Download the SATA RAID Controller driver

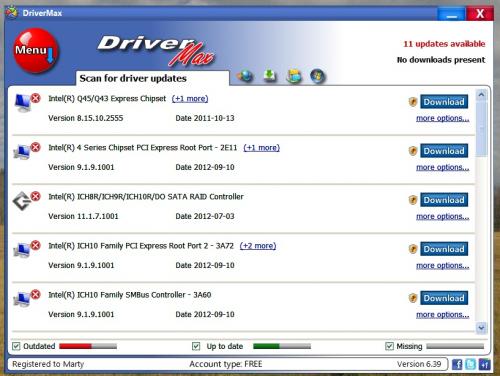(x=444, y=200)
